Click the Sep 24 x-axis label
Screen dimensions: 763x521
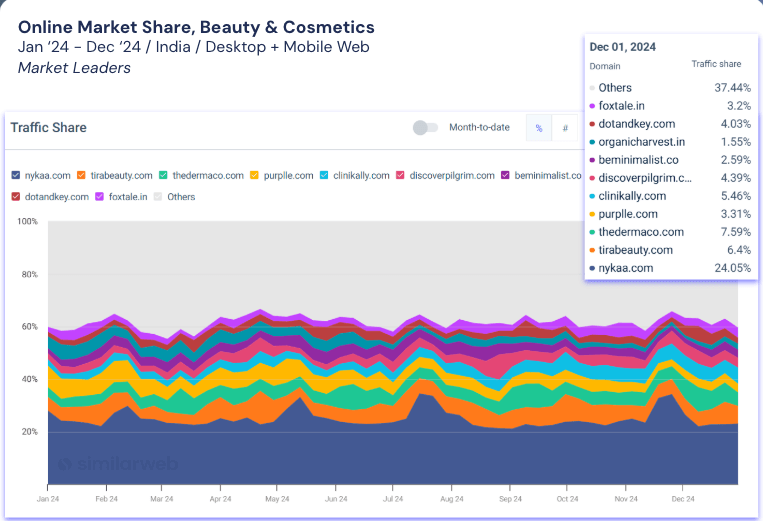510,499
